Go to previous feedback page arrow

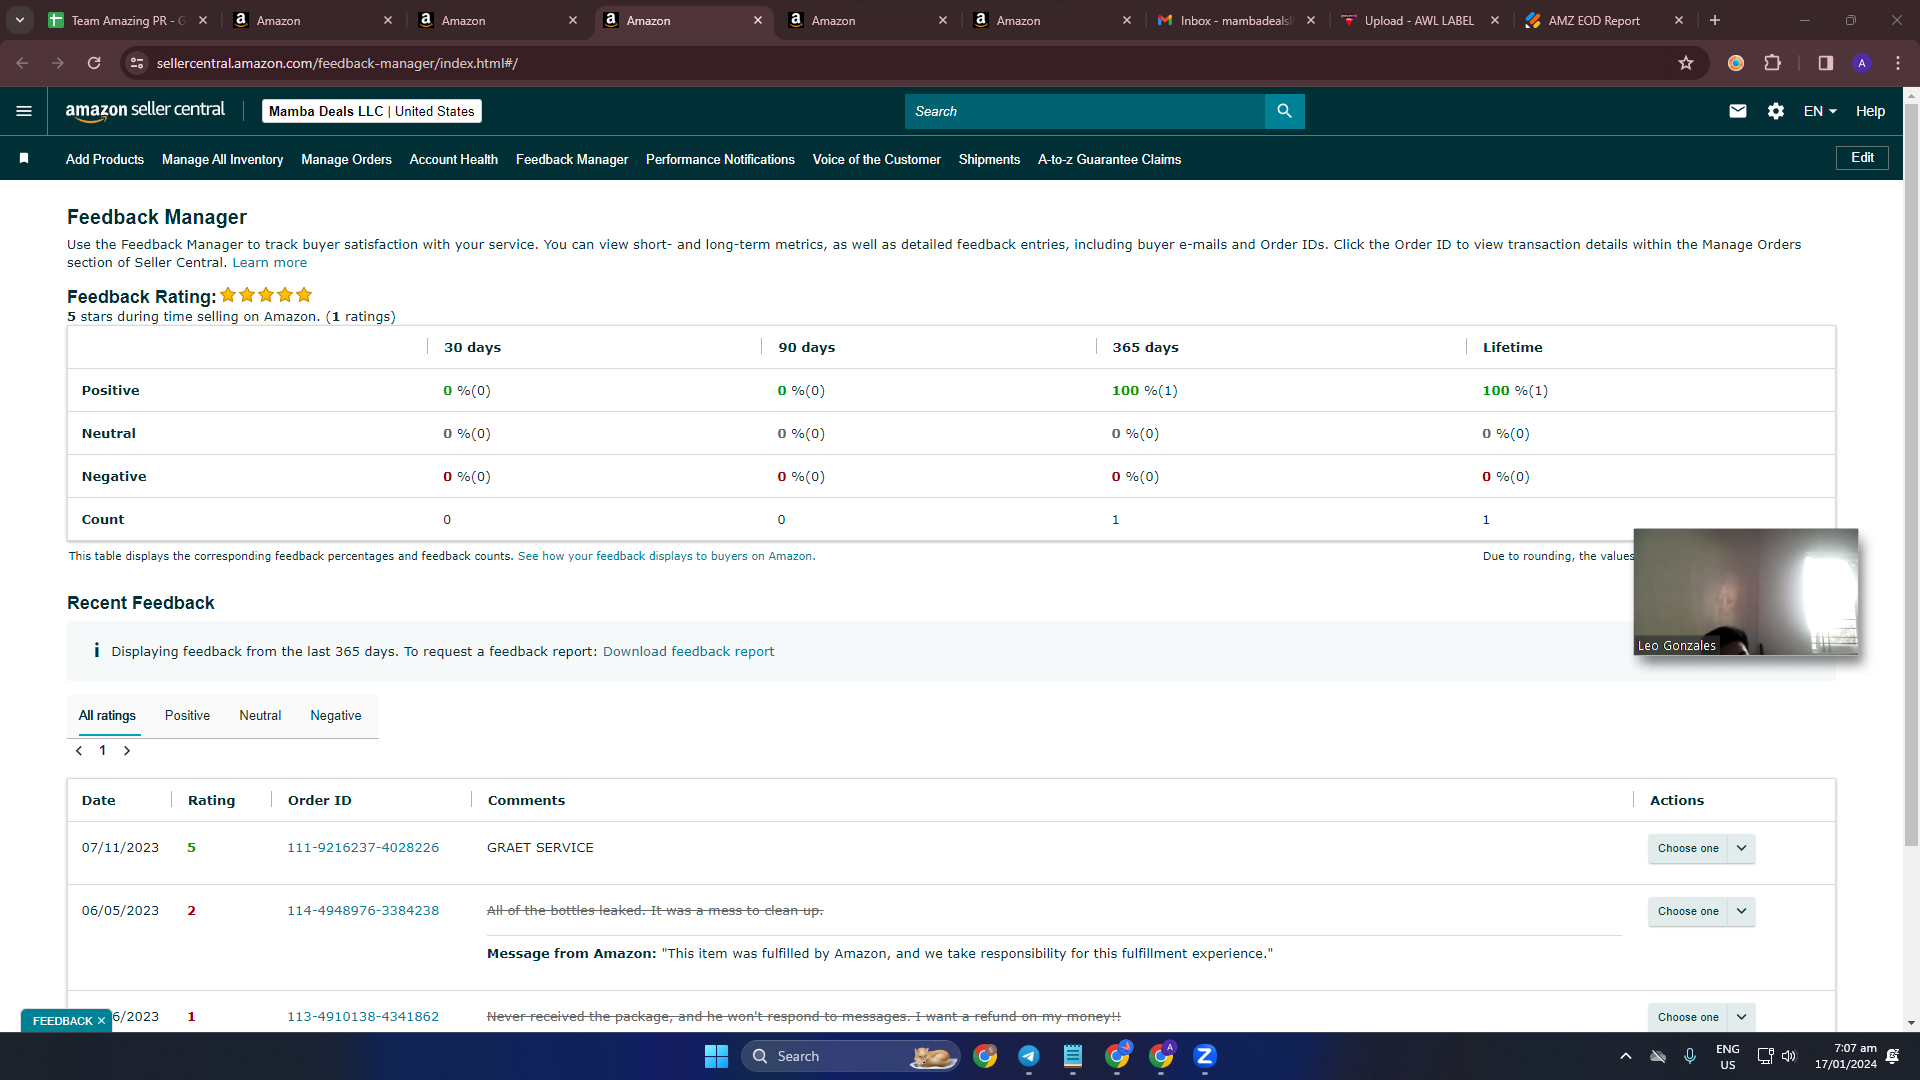(79, 751)
